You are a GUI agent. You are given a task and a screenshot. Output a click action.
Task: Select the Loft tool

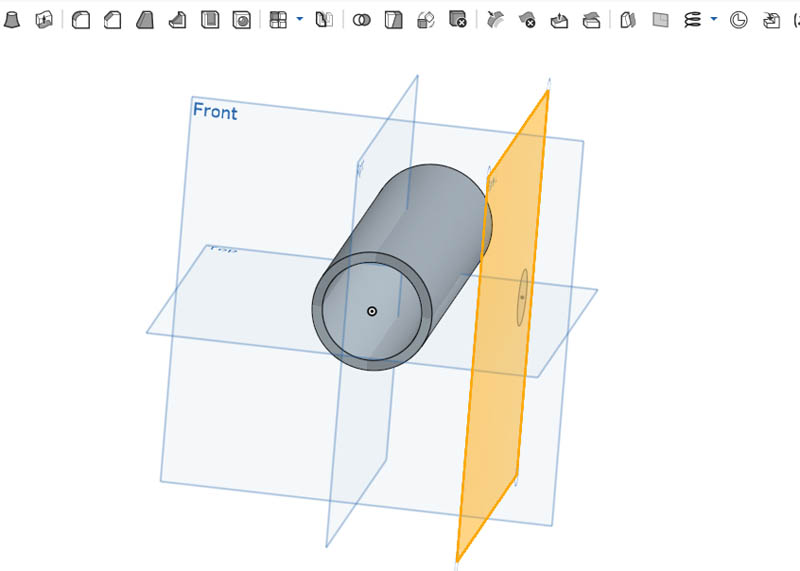pyautogui.click(x=11, y=19)
